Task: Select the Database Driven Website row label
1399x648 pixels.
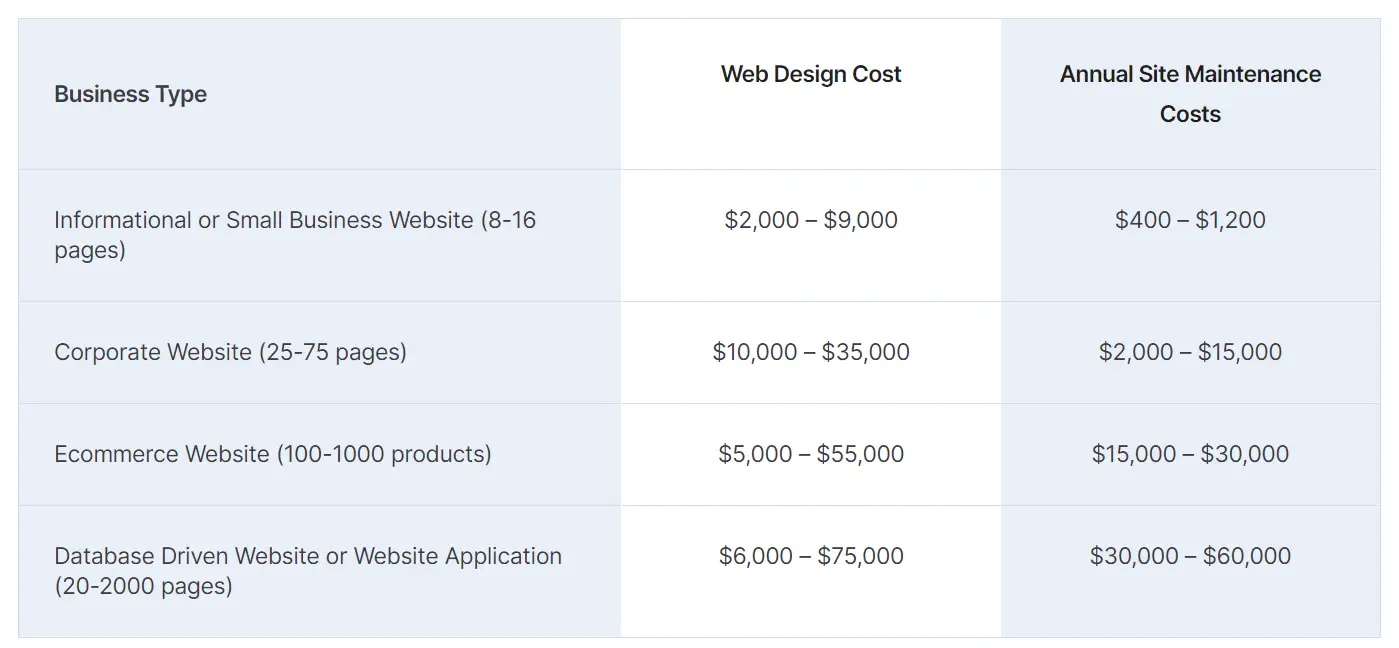Action: coord(308,570)
